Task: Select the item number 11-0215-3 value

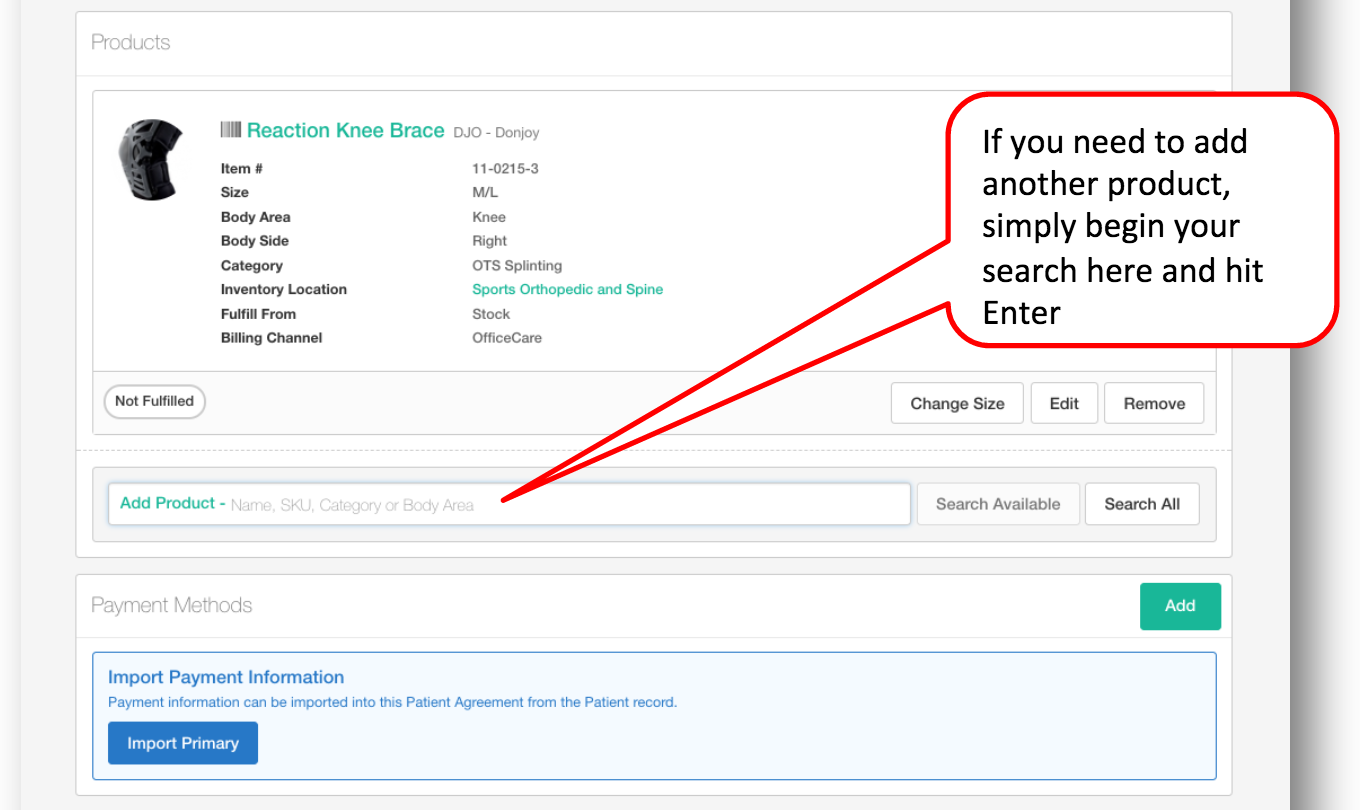Action: tap(505, 168)
